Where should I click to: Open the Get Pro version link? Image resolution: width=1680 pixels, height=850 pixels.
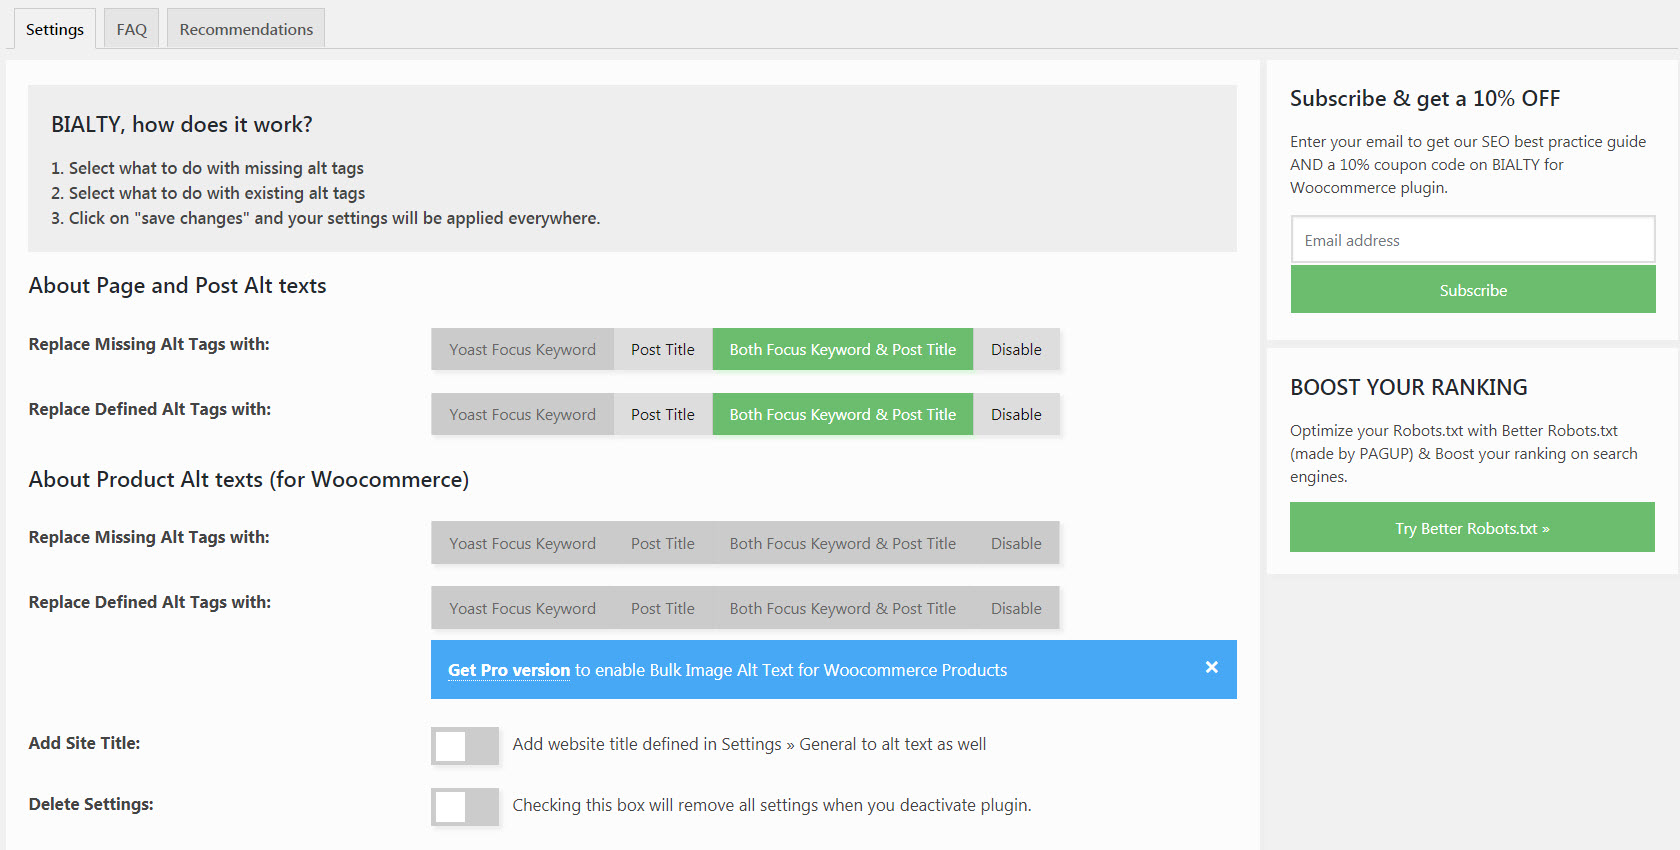click(509, 670)
